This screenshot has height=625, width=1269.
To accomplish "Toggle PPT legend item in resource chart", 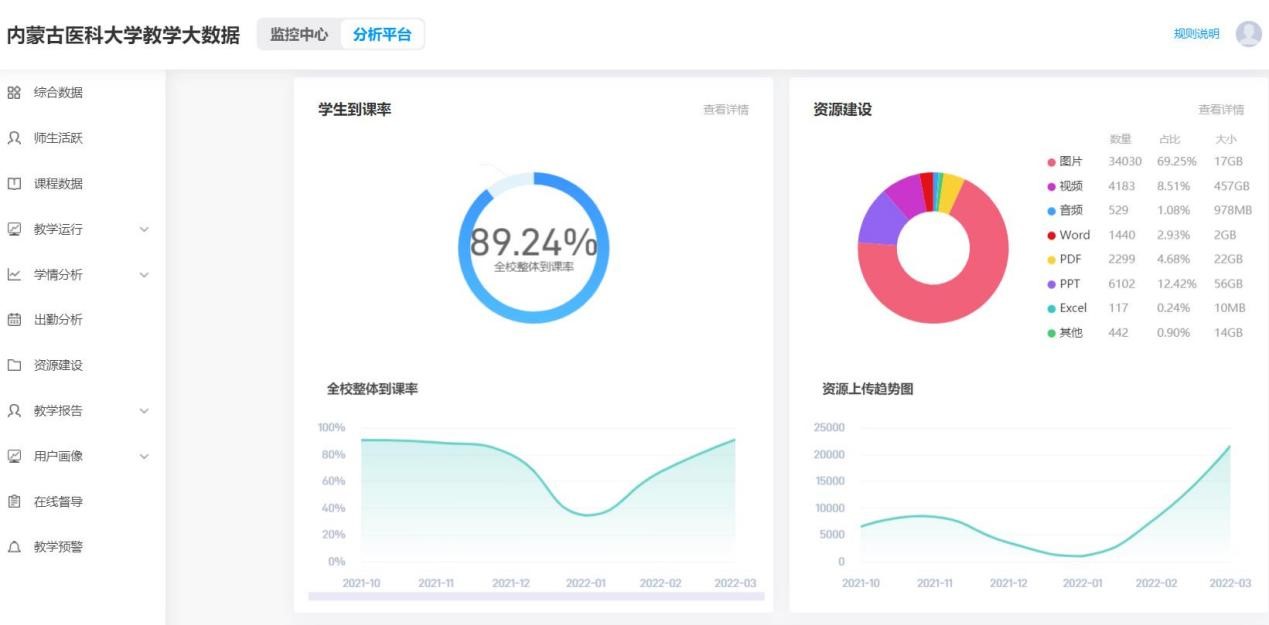I will (x=1064, y=284).
